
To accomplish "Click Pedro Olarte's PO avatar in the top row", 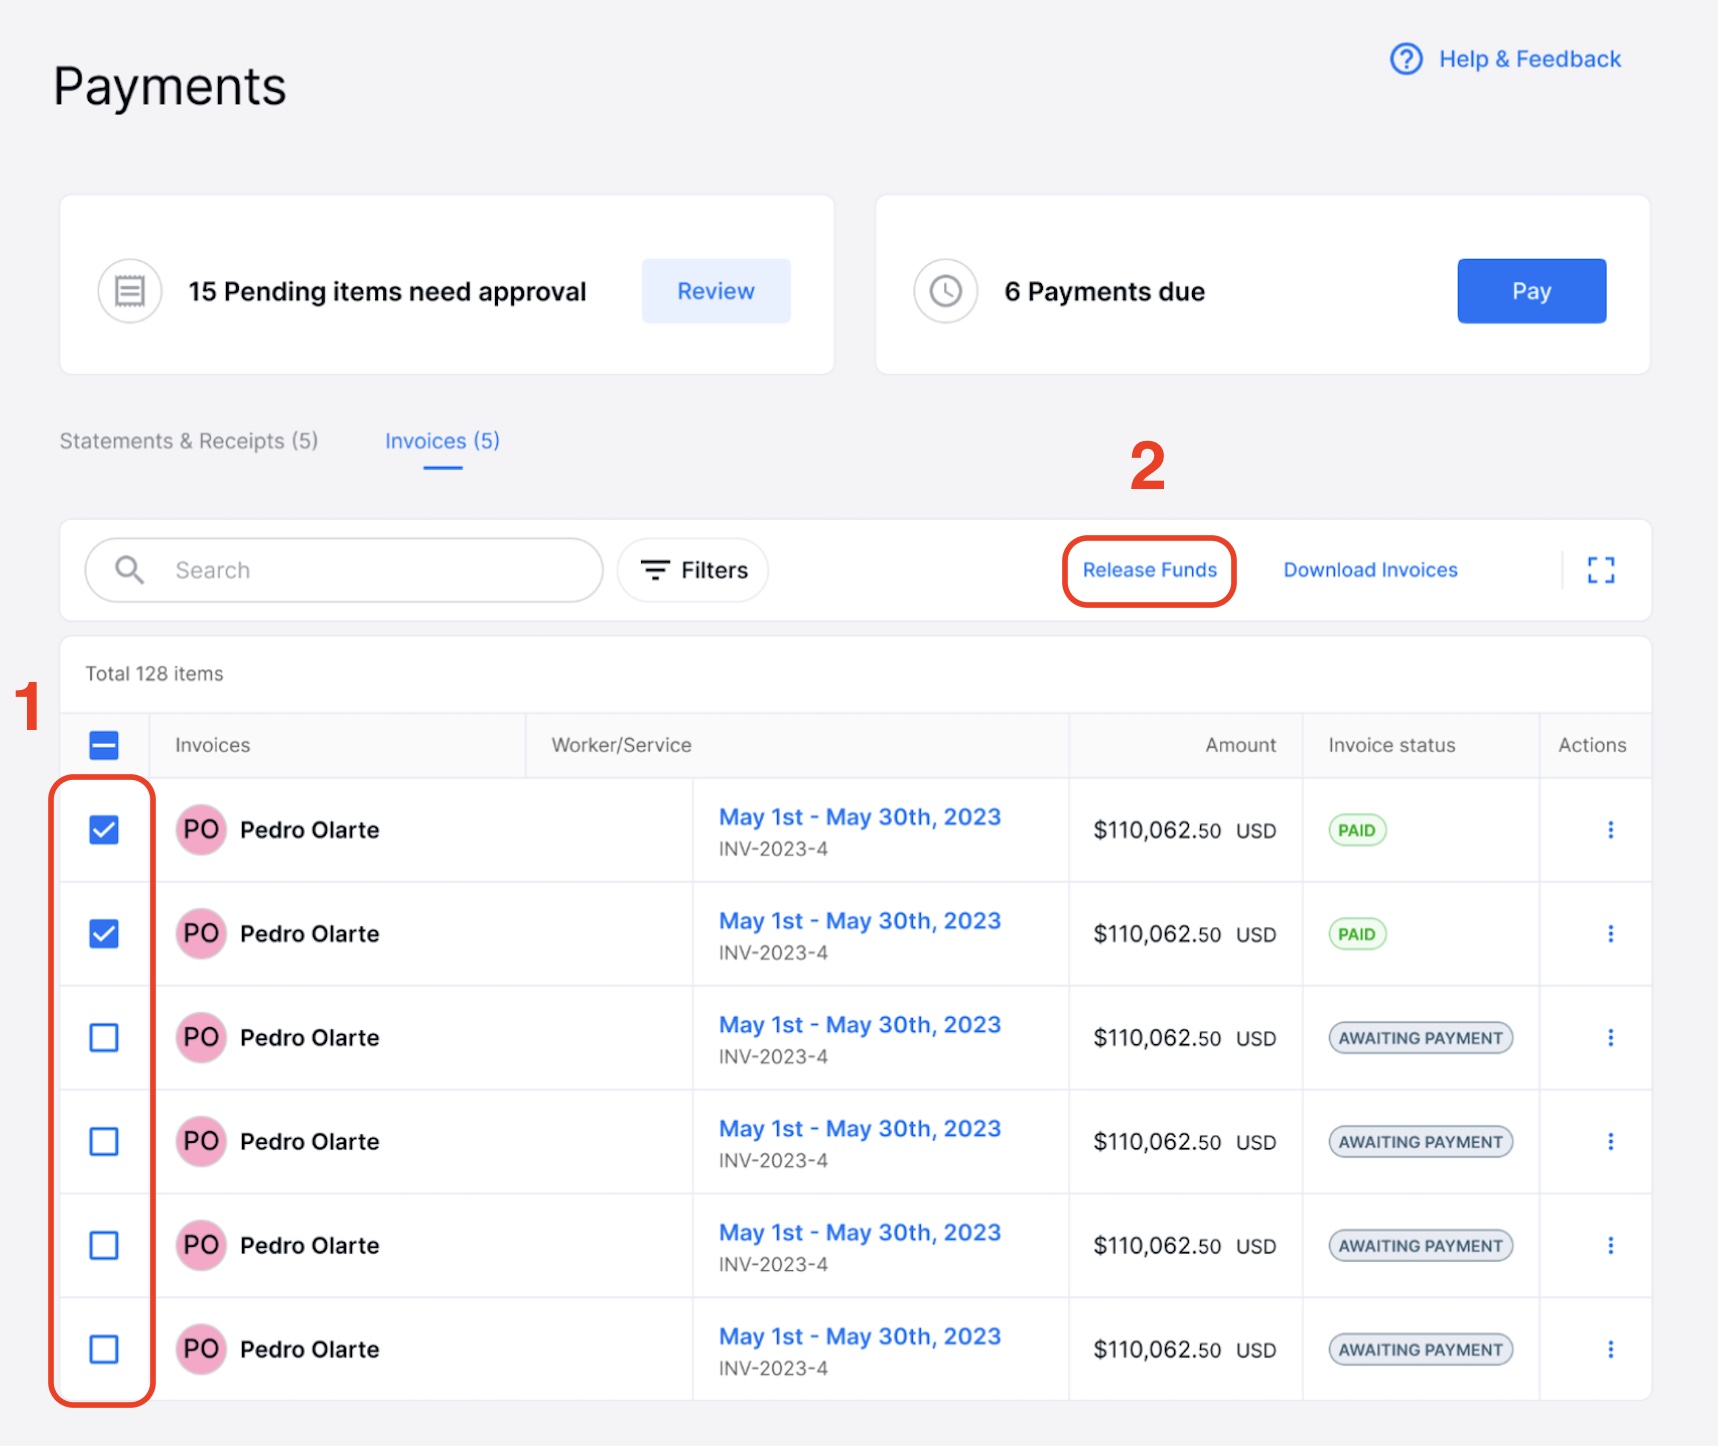I will click(200, 830).
